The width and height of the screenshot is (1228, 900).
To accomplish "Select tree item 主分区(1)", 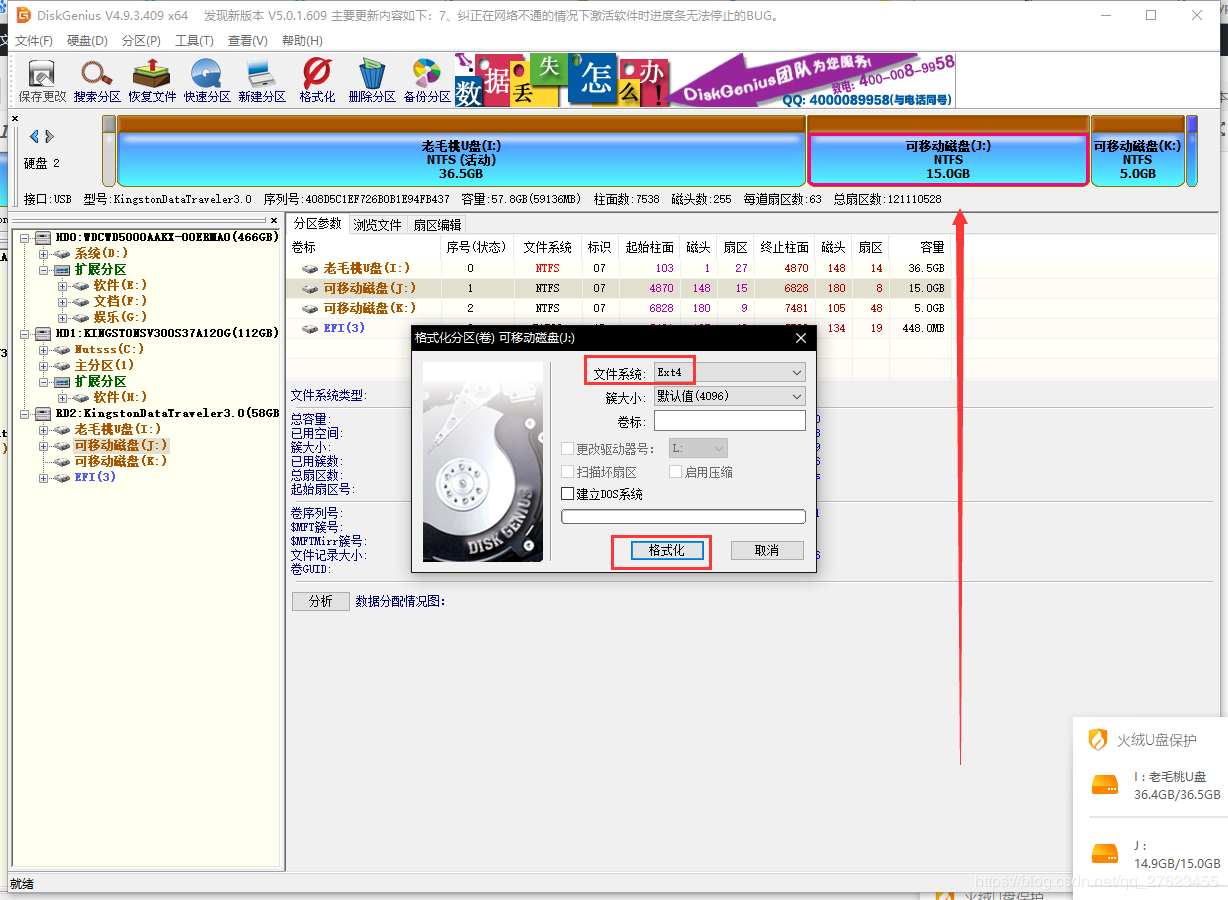I will [104, 365].
